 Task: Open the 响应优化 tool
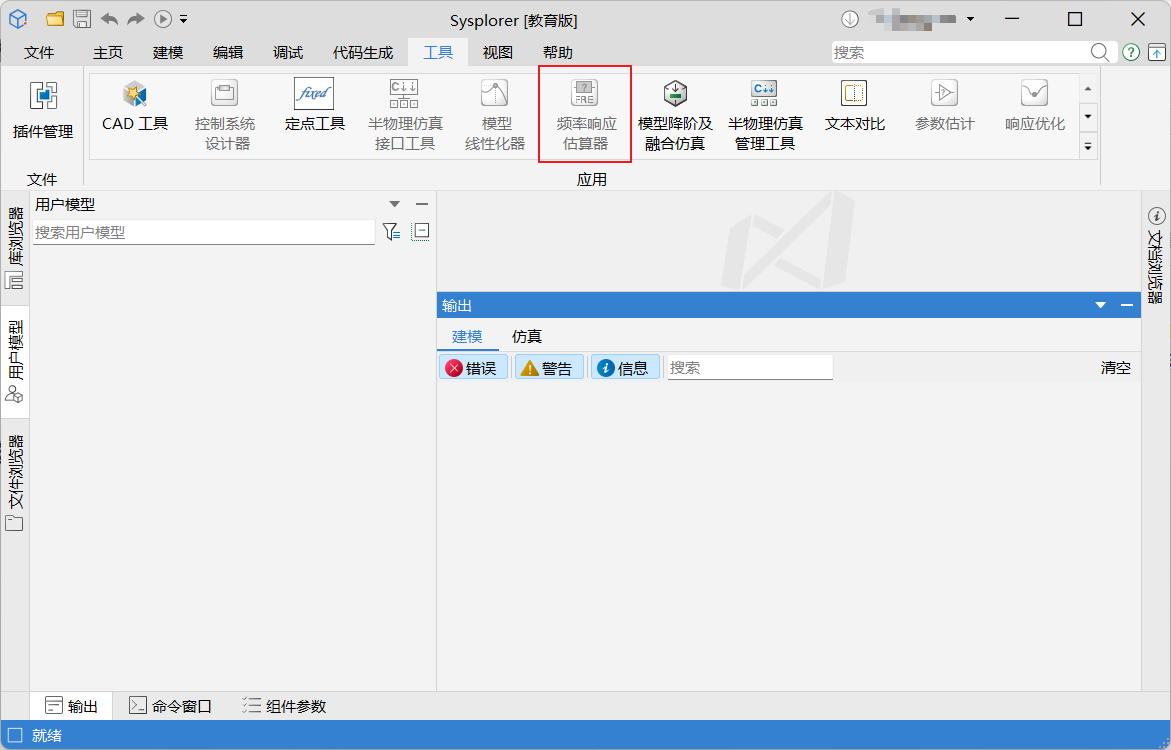pyautogui.click(x=1034, y=107)
